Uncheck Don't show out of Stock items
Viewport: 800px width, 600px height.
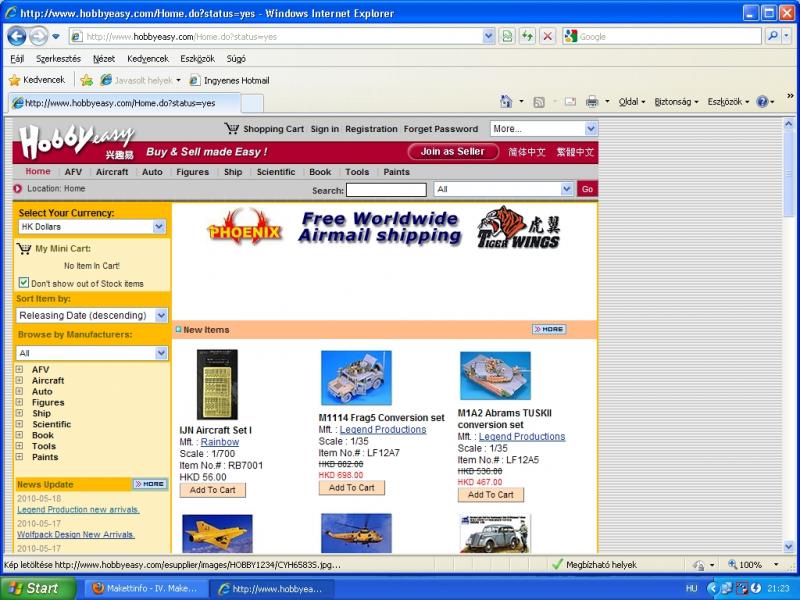24,283
